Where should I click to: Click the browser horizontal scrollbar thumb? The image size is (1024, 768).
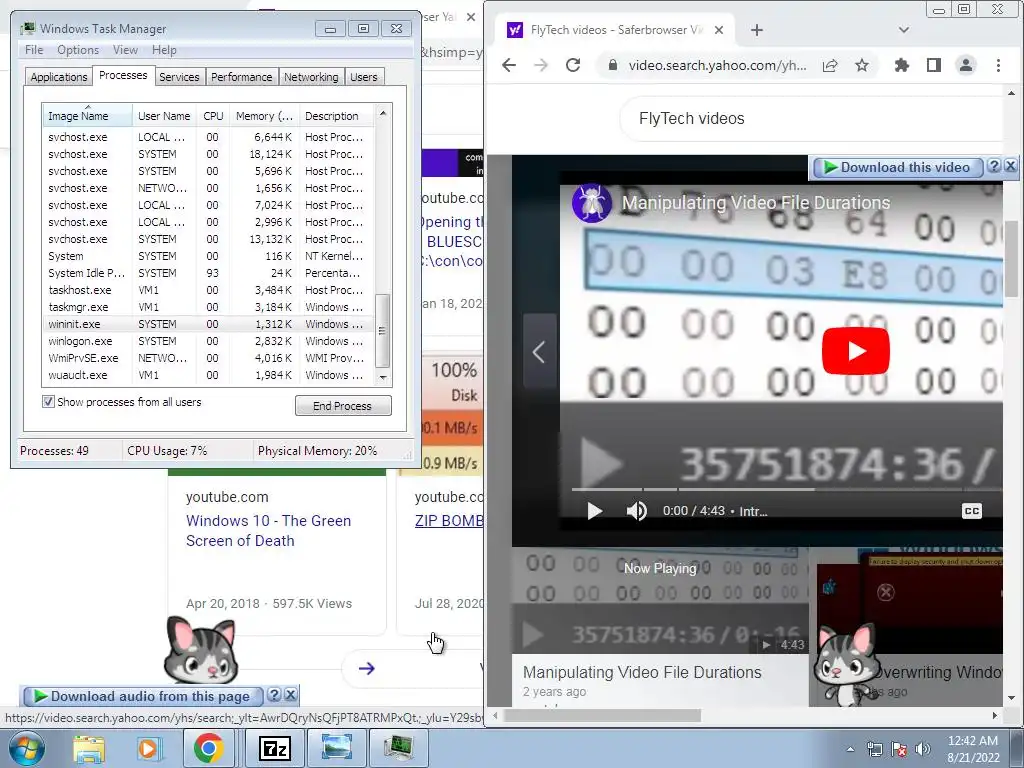(602, 716)
